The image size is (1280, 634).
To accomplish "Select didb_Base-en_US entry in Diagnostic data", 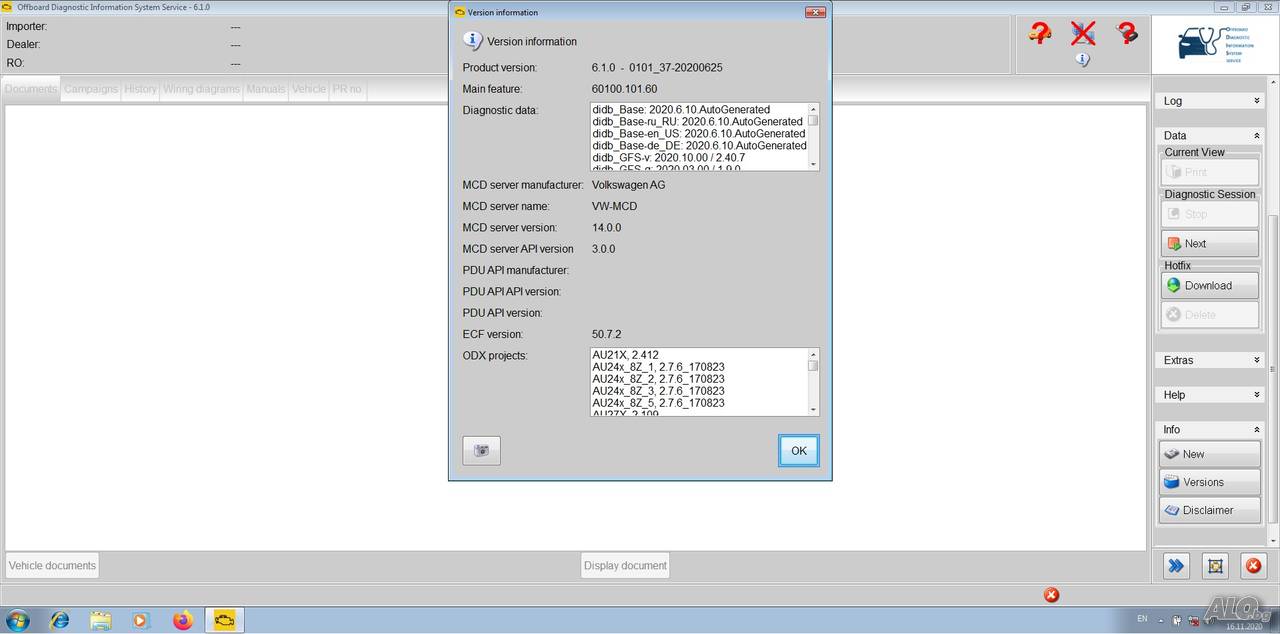I will point(699,134).
